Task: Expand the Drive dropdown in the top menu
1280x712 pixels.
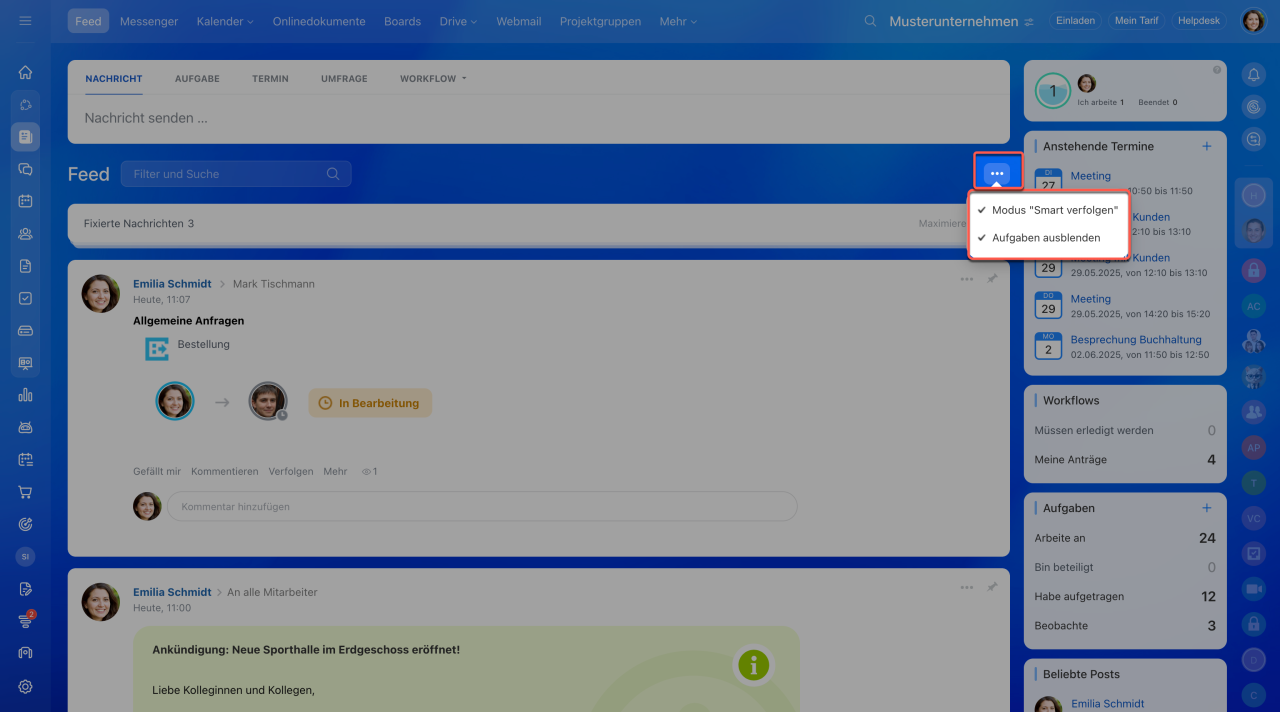Action: click(458, 21)
